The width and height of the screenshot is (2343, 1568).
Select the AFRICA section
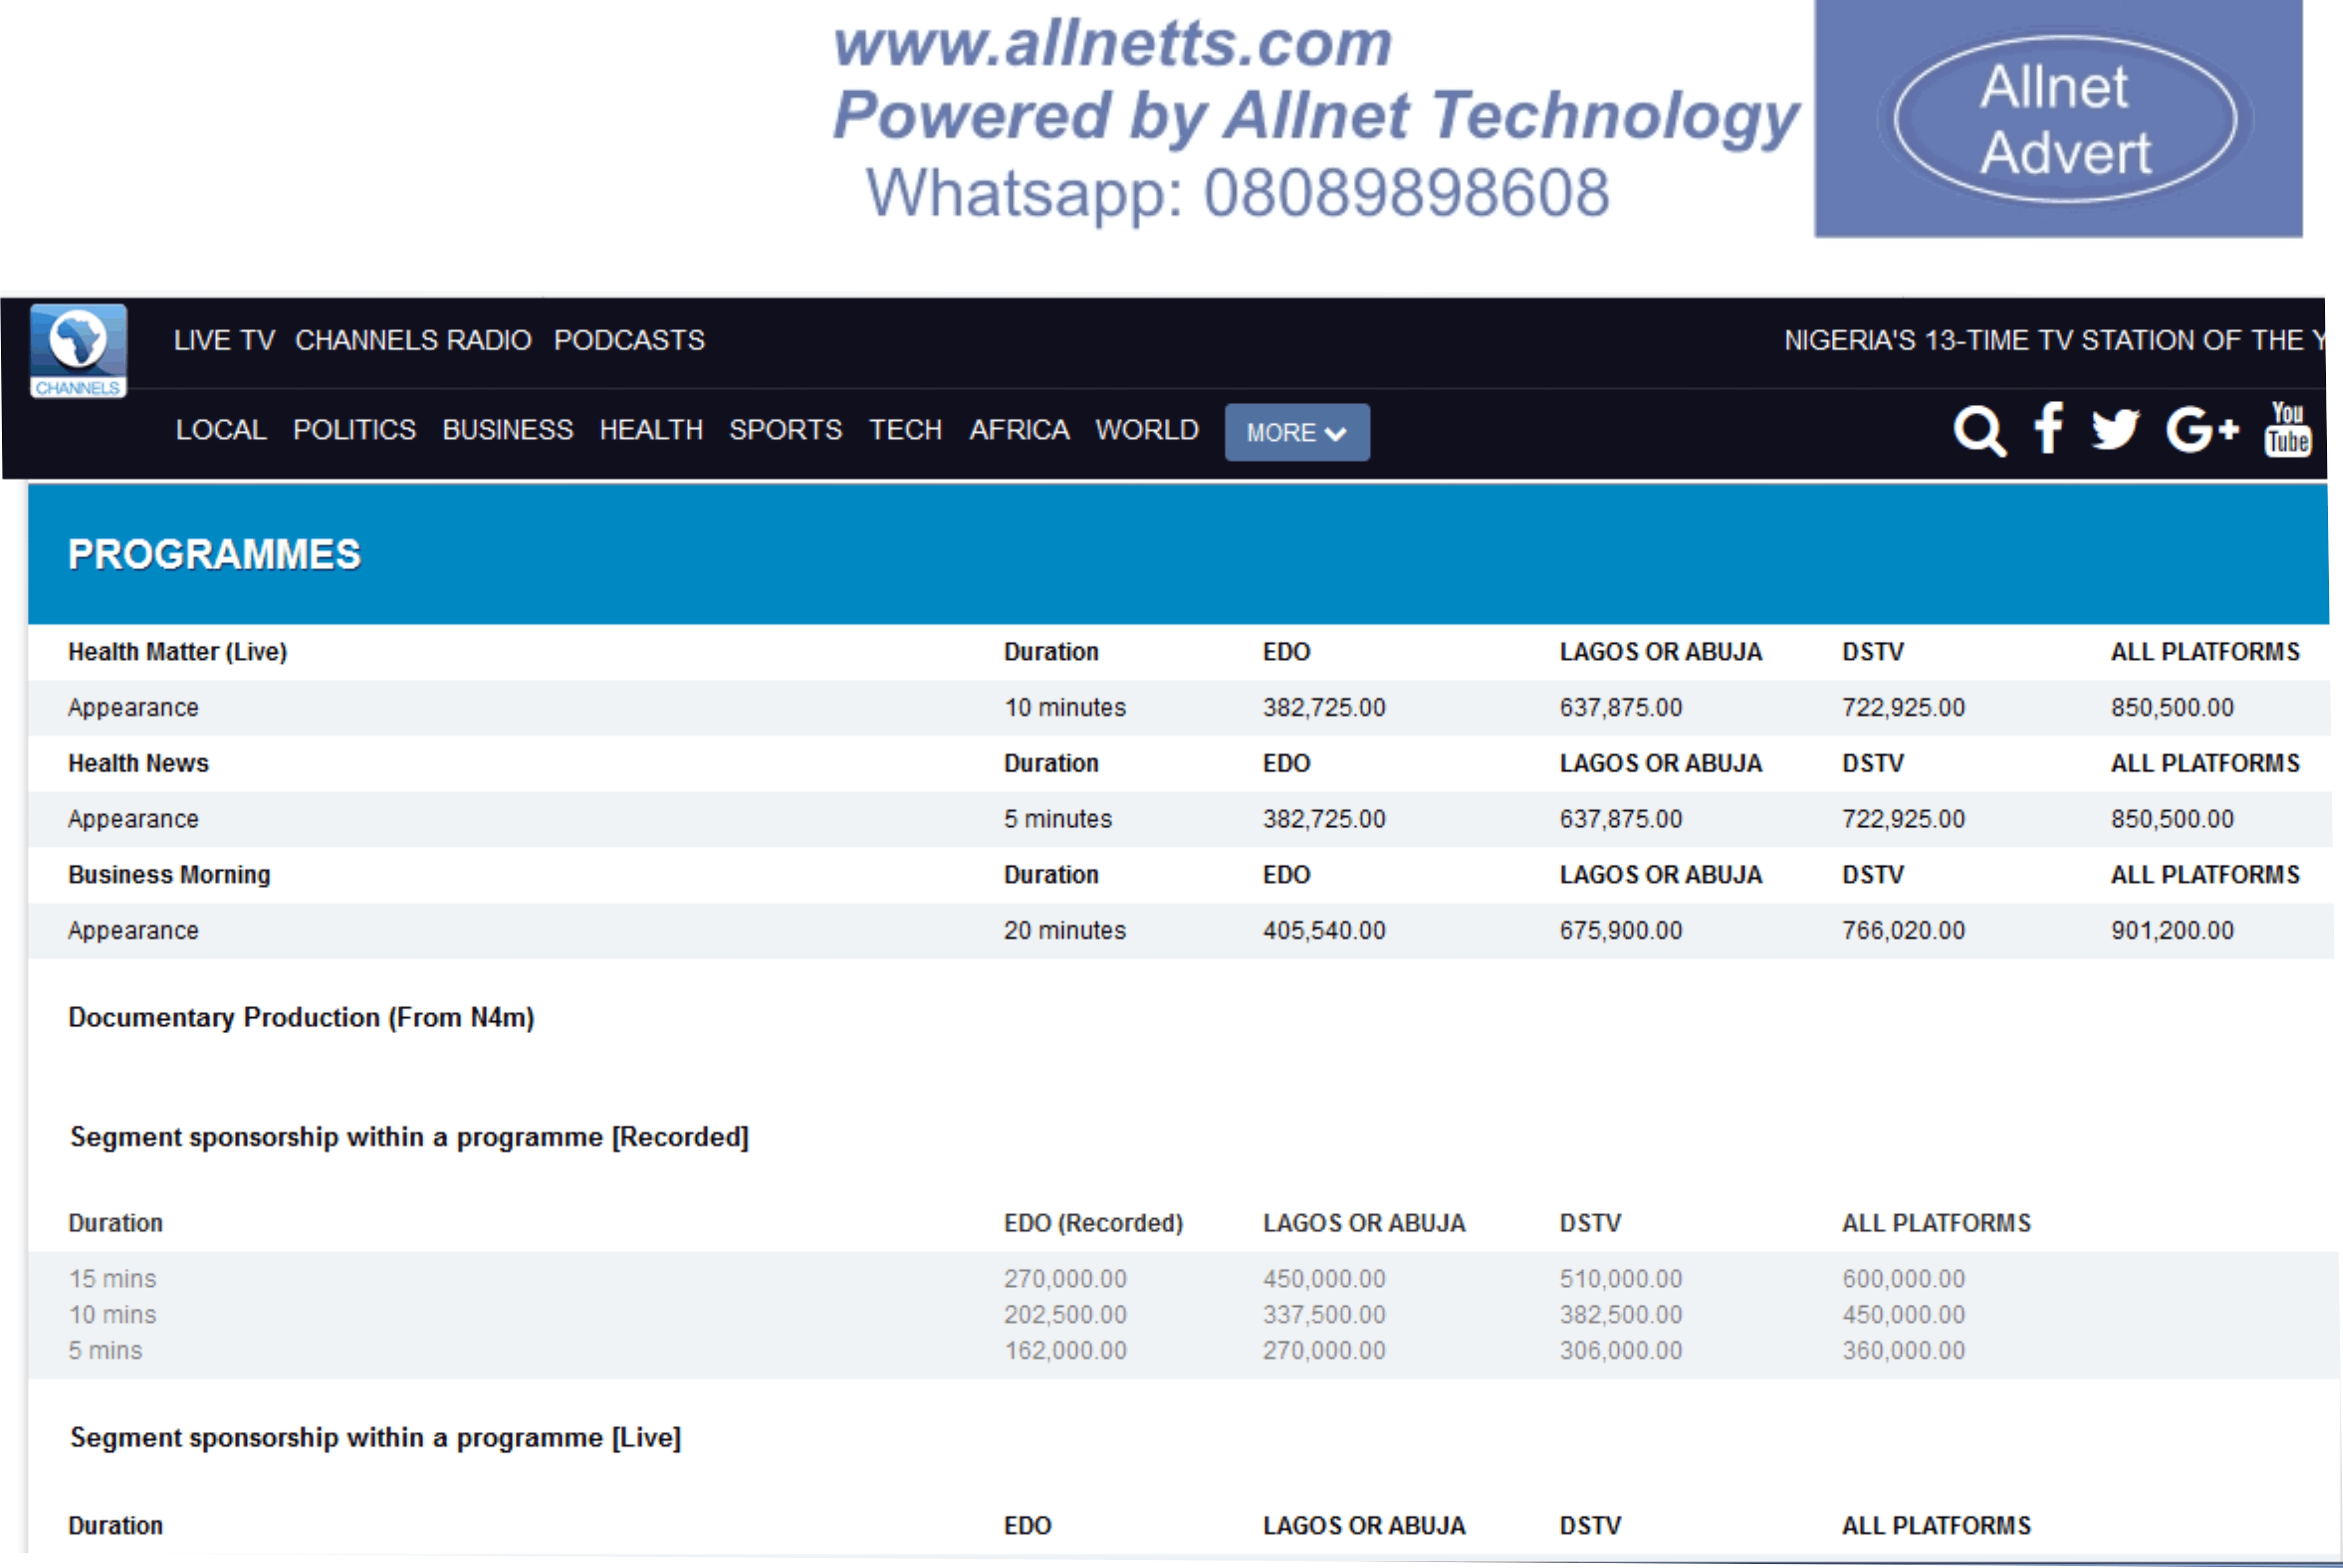1019,430
